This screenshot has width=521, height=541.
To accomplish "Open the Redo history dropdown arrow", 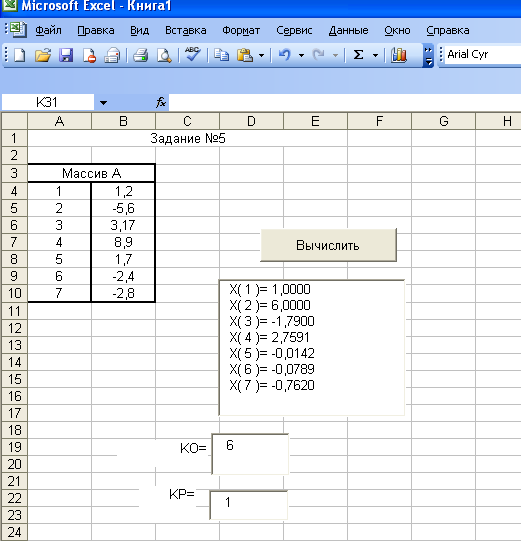I will [335, 56].
